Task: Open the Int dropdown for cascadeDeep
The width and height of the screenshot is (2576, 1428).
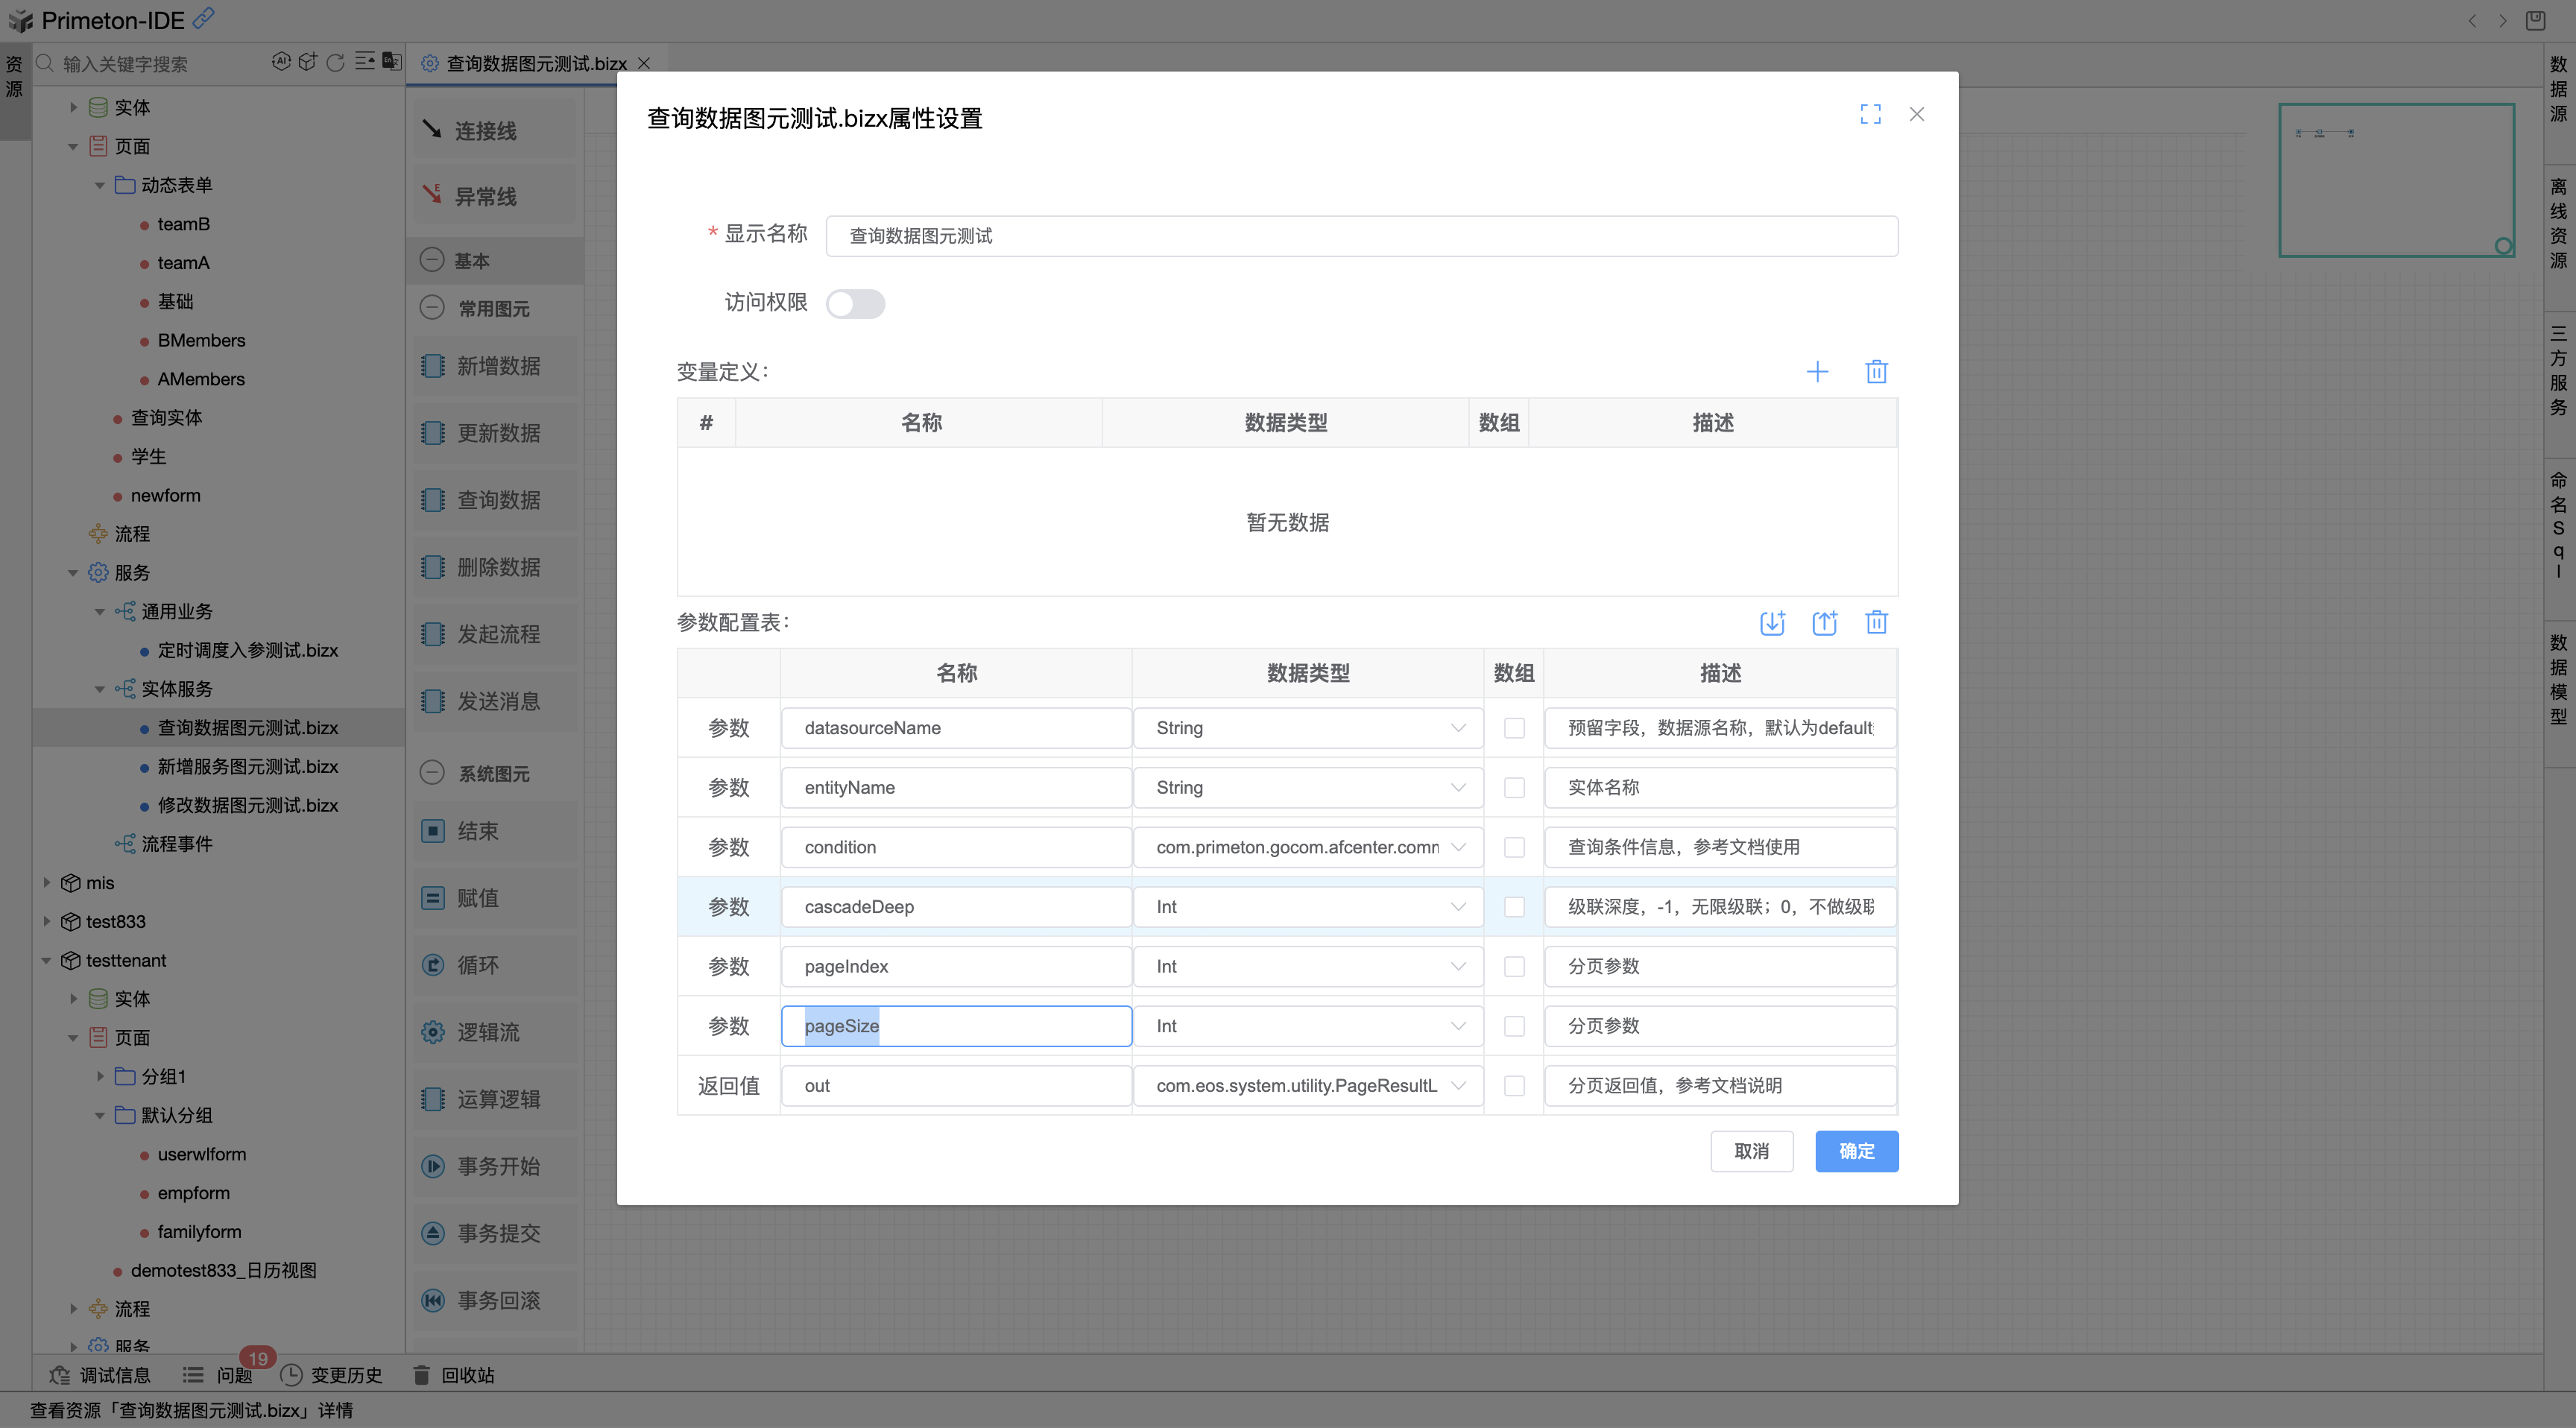Action: pyautogui.click(x=1459, y=906)
